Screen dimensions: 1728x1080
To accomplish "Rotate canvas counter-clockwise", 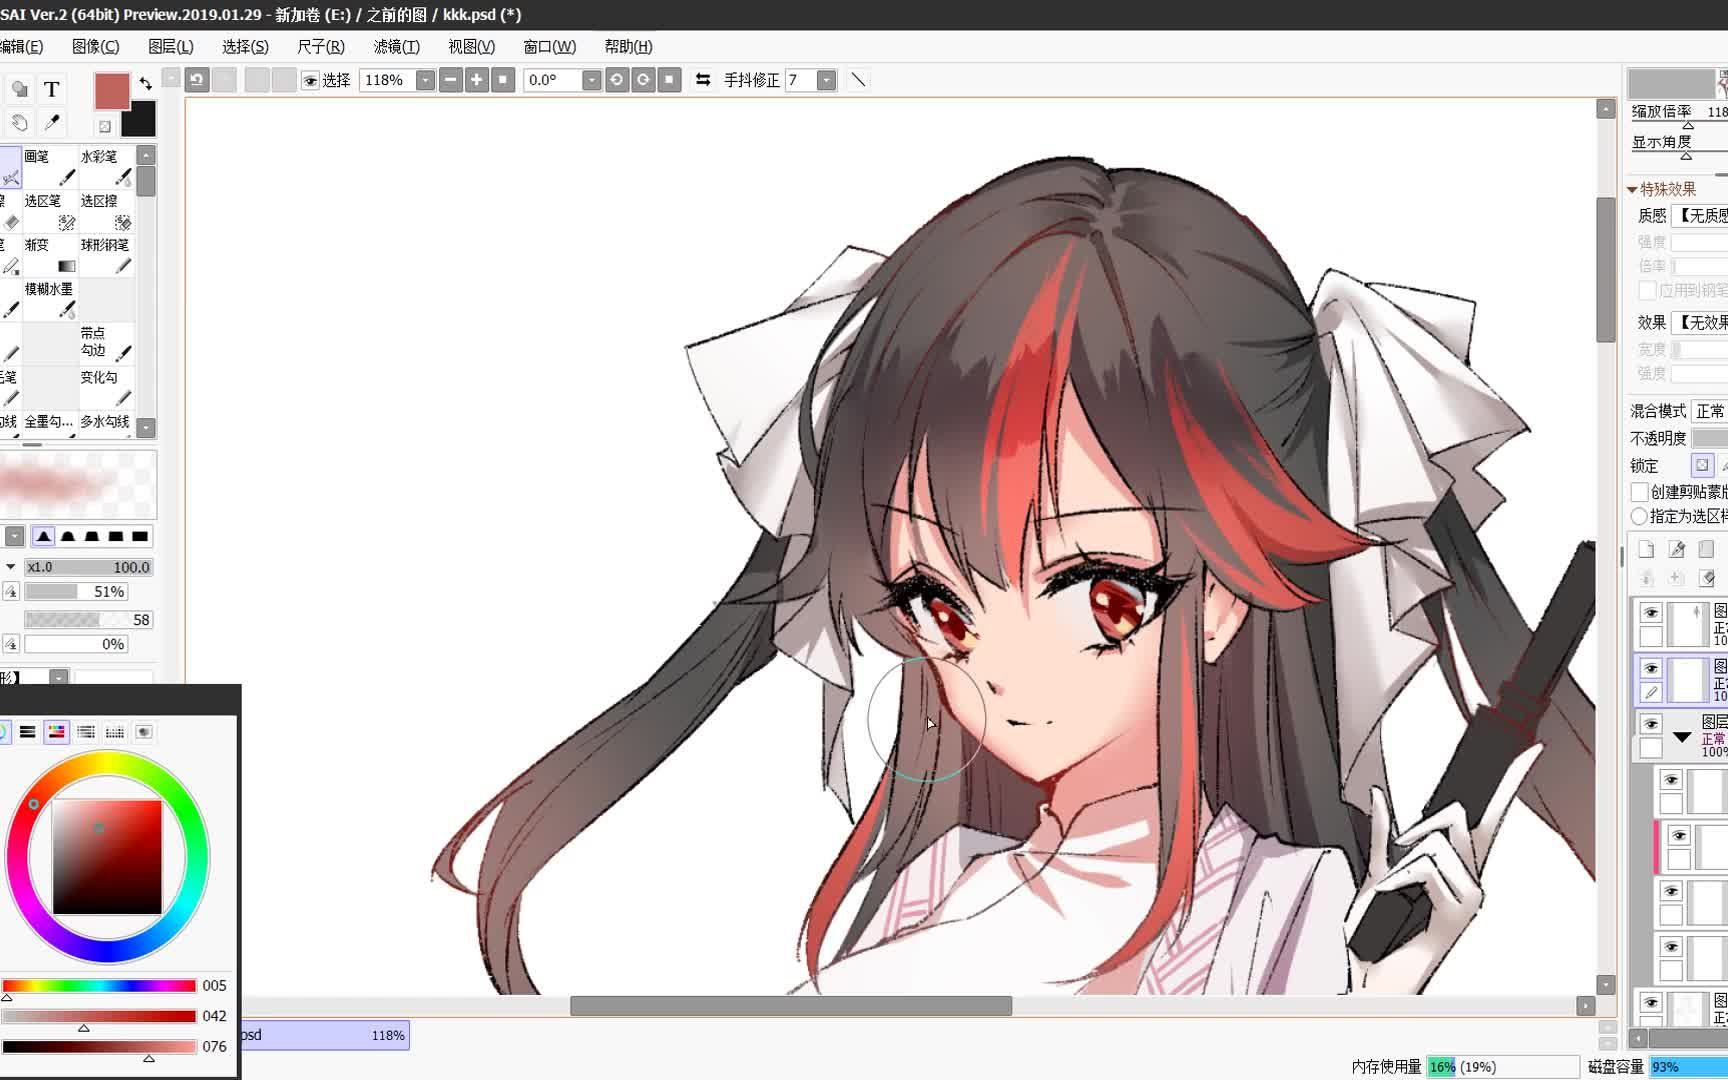I will click(x=617, y=80).
